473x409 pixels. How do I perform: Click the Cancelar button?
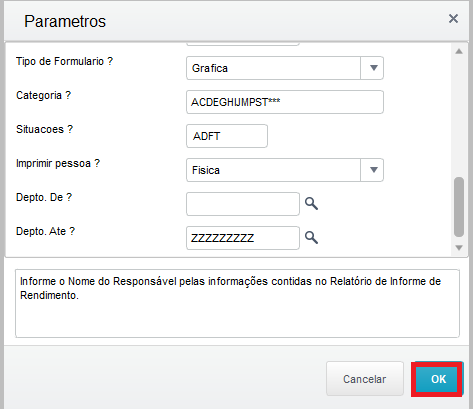pos(365,379)
